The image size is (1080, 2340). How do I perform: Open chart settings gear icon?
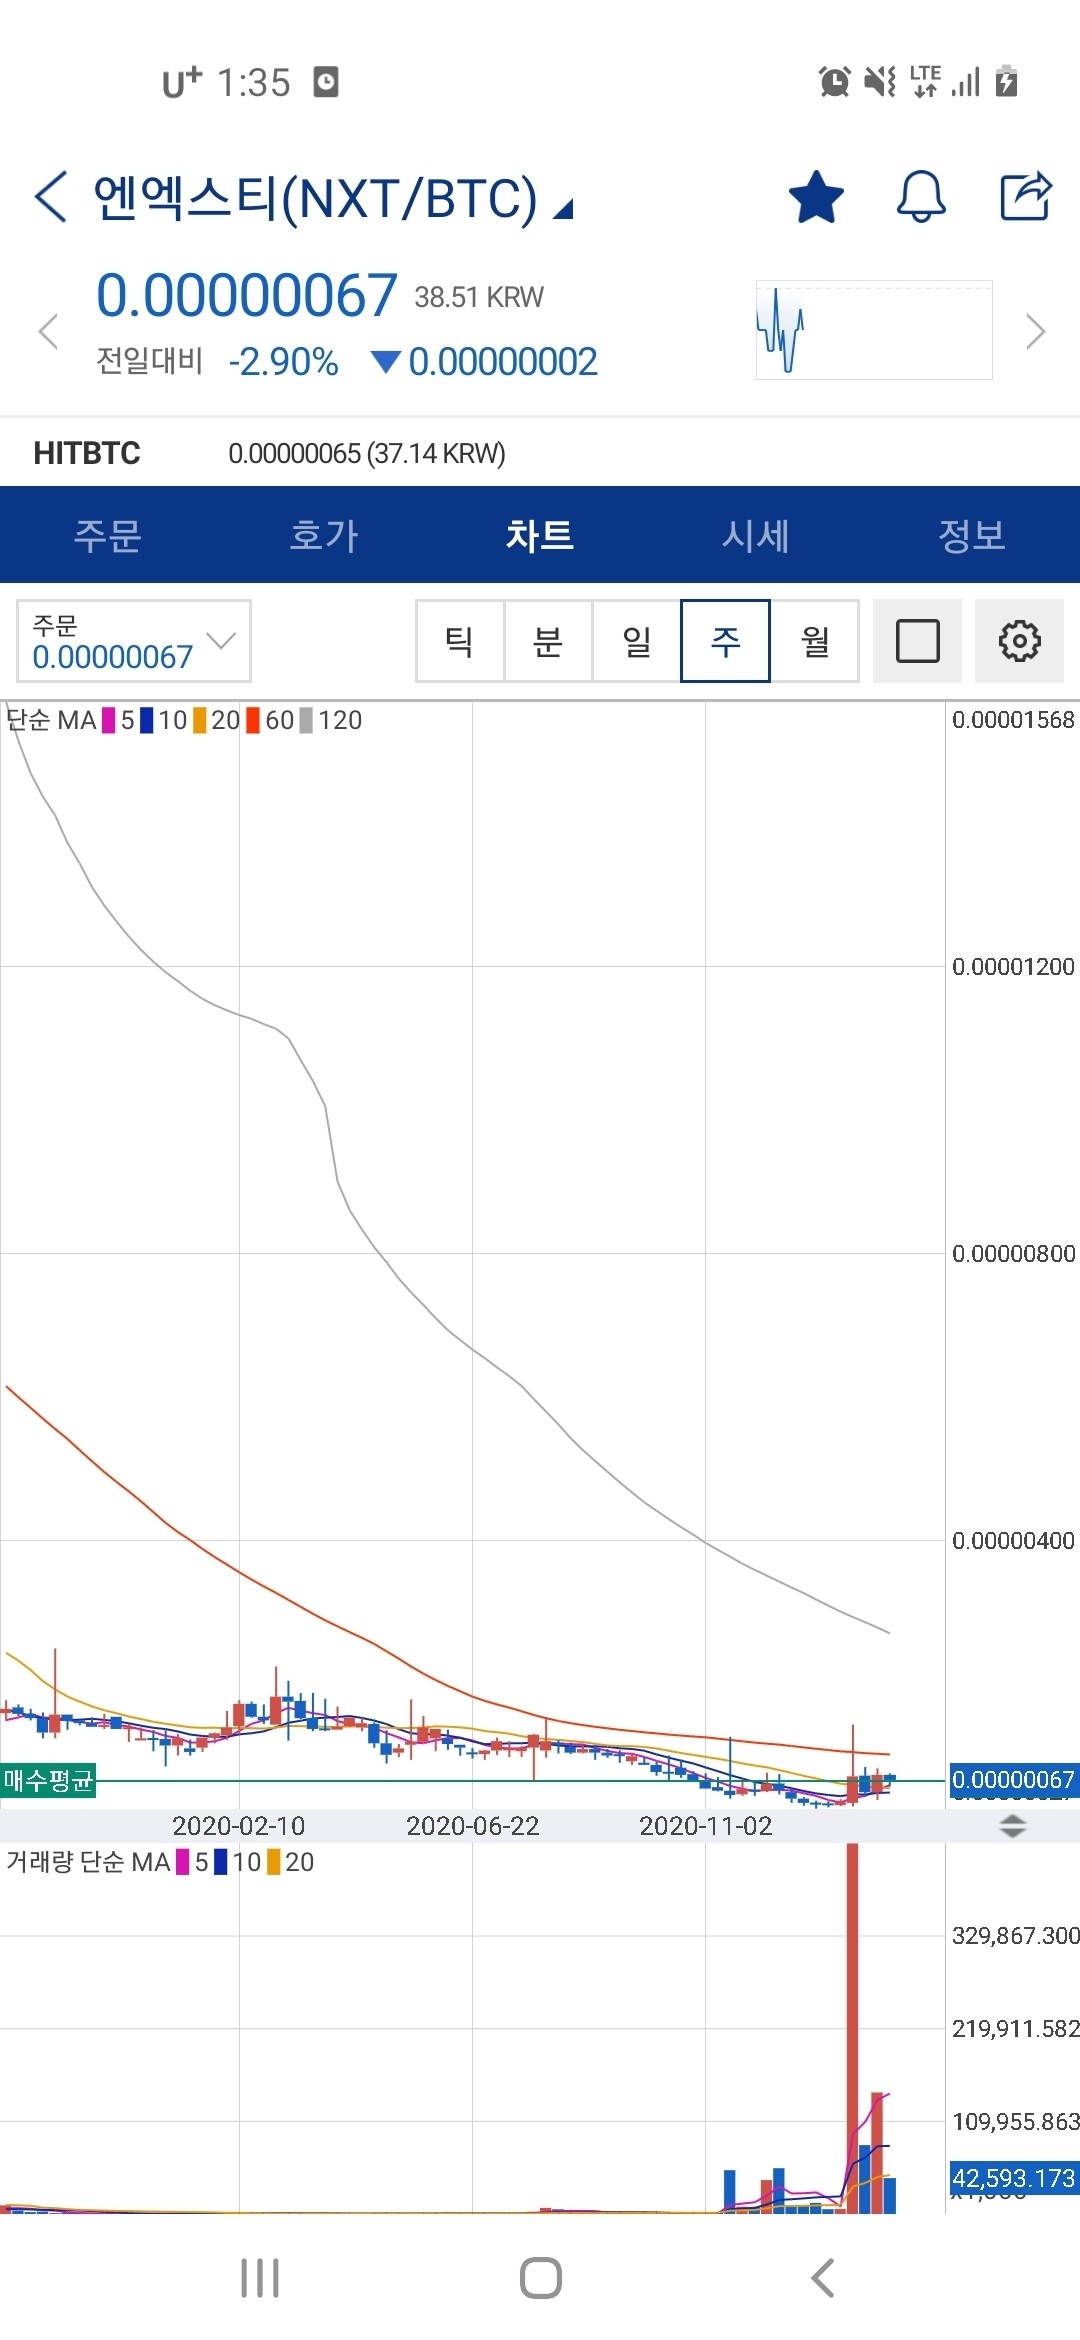(1019, 641)
